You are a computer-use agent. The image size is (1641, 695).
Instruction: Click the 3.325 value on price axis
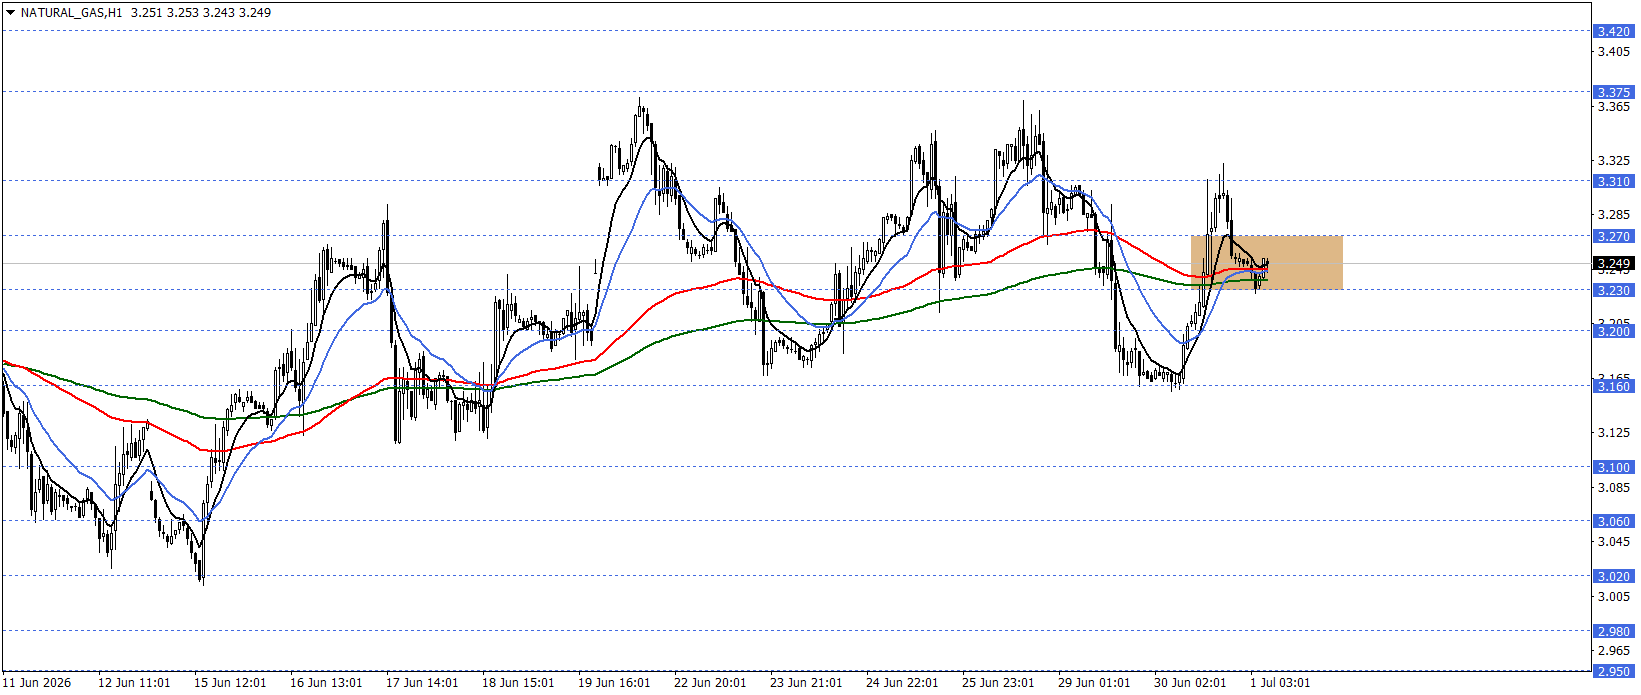tap(1613, 161)
